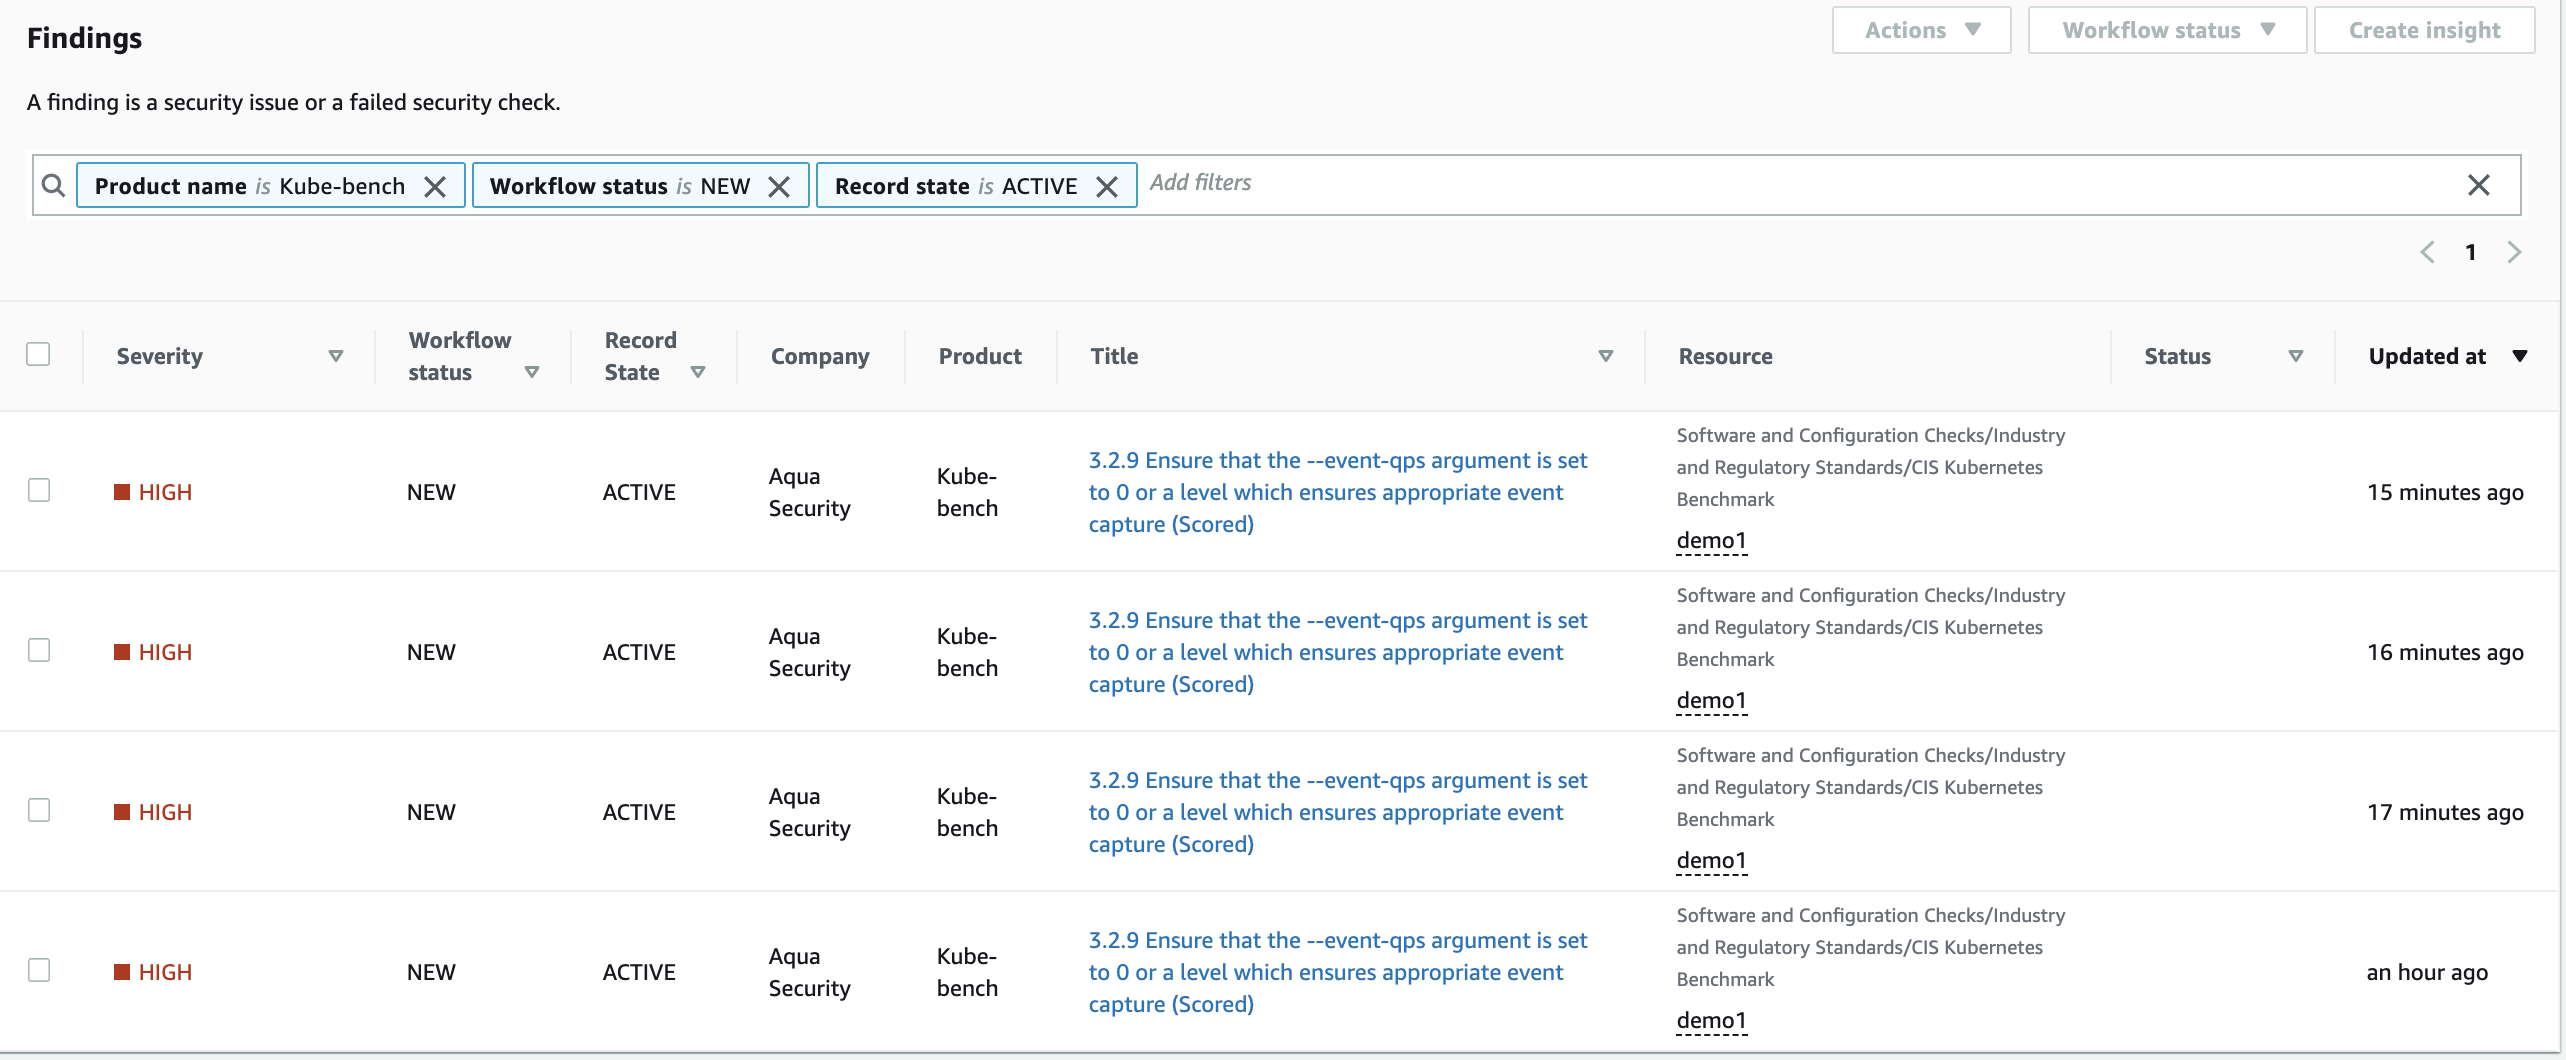Image resolution: width=2566 pixels, height=1060 pixels.
Task: Click the search magnifier icon in filter bar
Action: 53,185
